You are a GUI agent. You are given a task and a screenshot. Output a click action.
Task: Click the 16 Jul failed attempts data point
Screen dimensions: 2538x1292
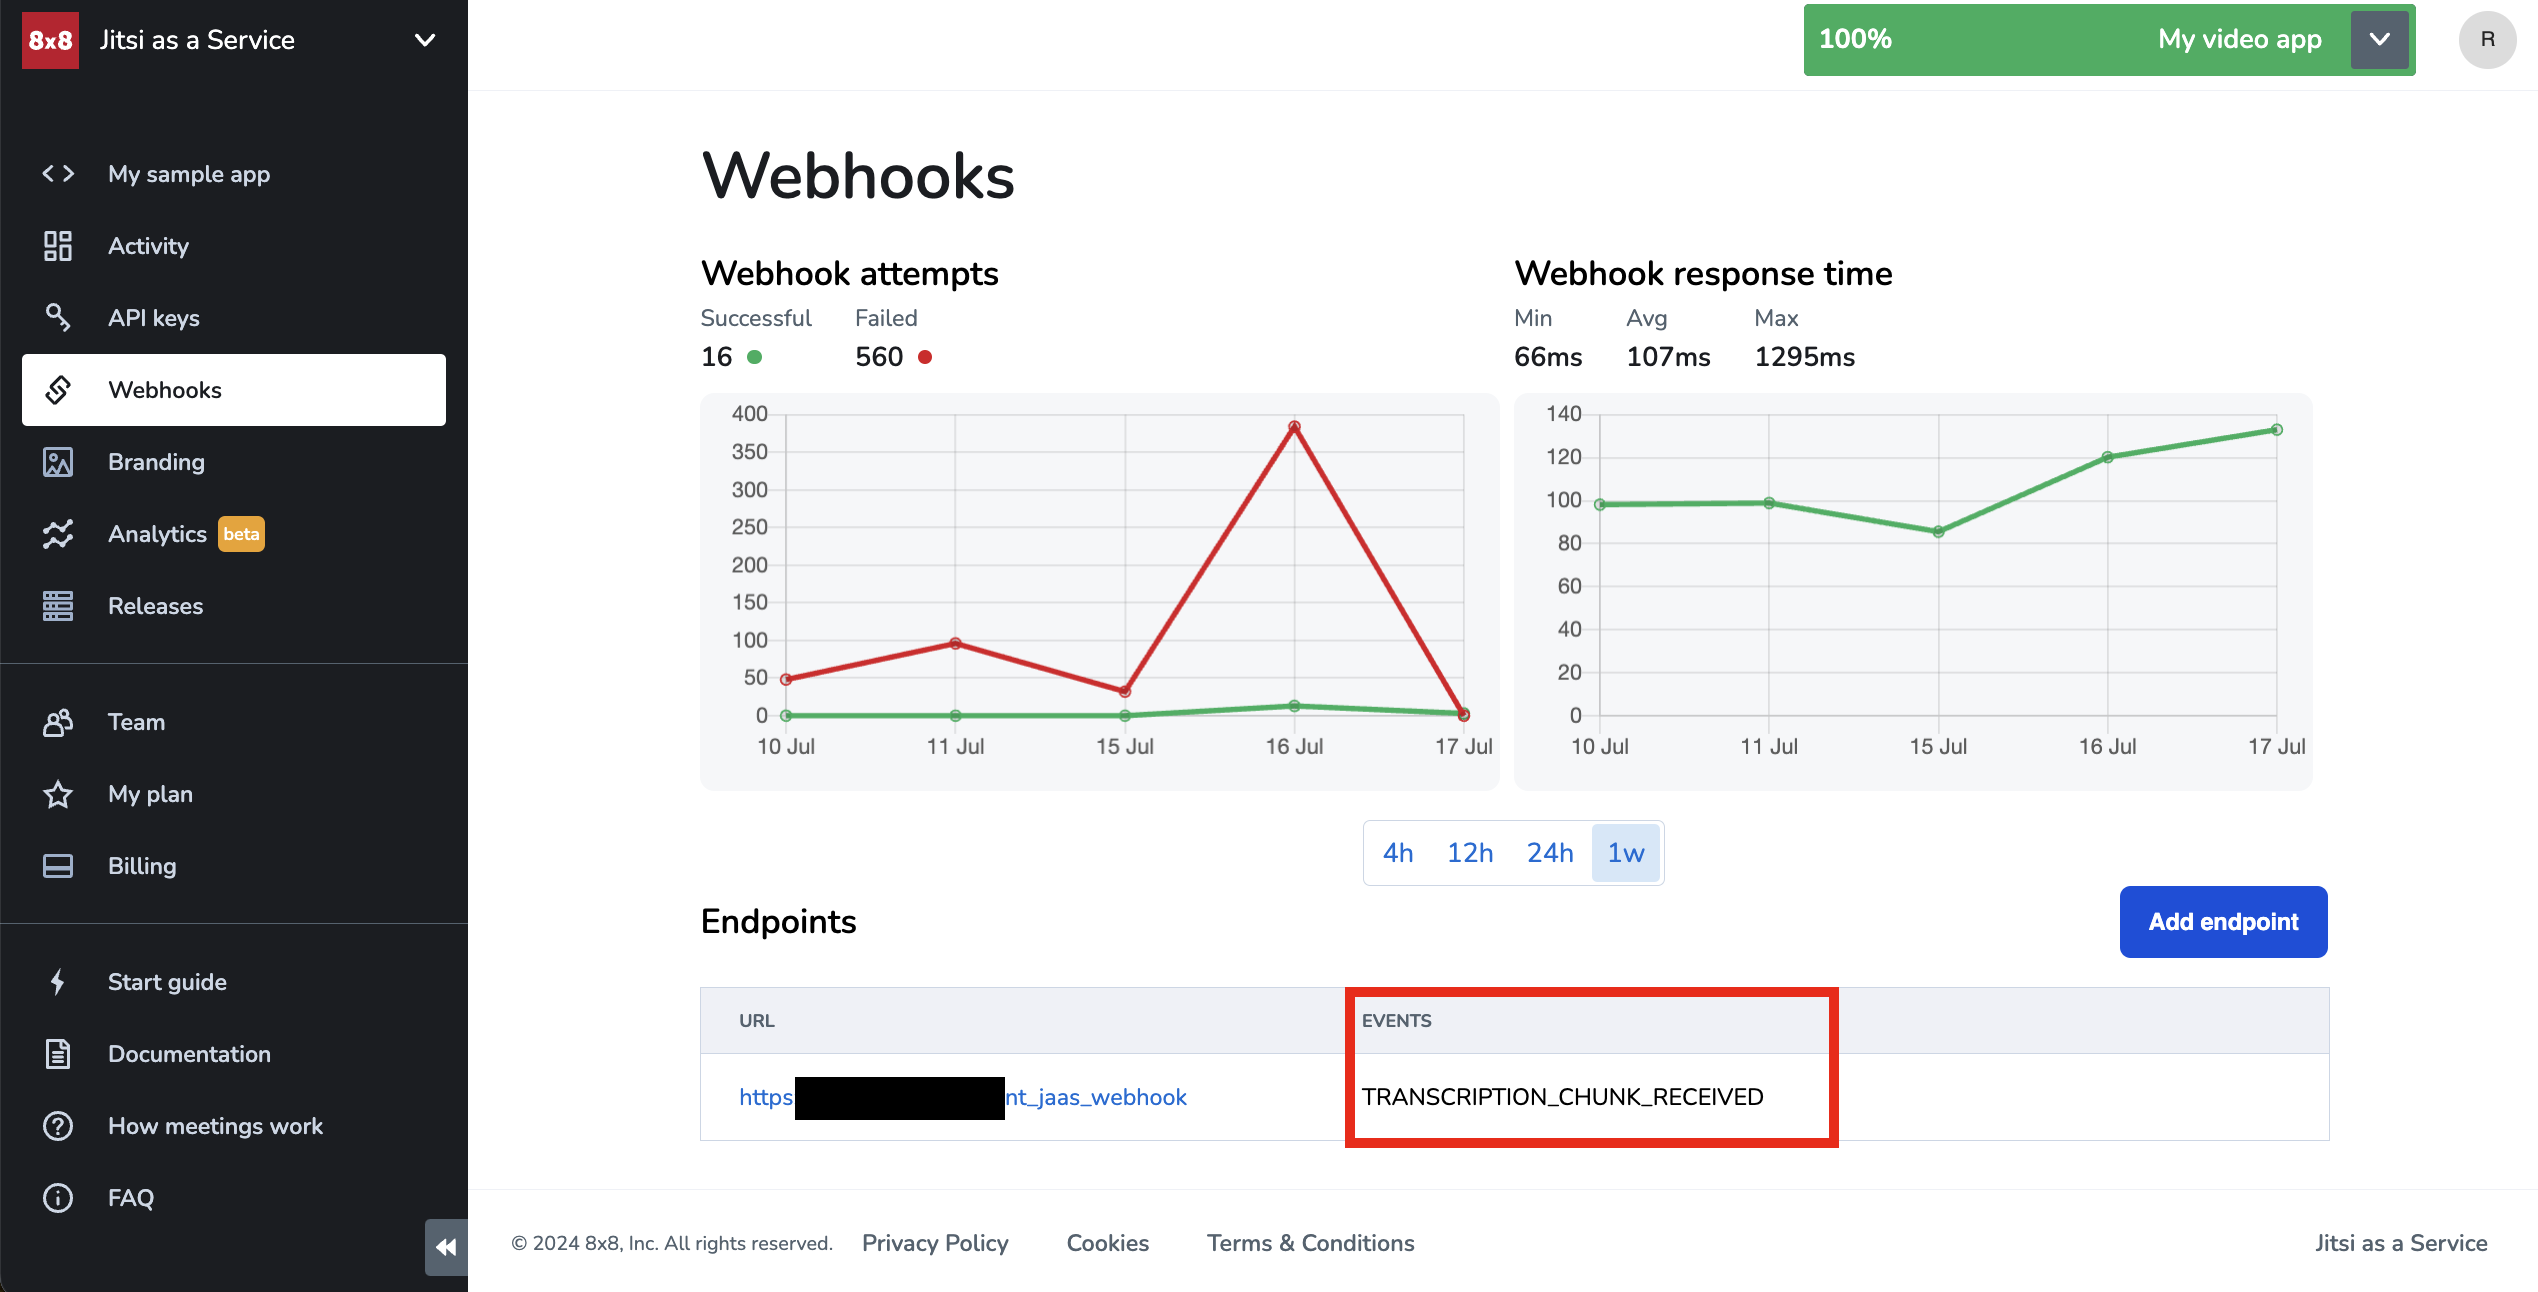tap(1294, 427)
